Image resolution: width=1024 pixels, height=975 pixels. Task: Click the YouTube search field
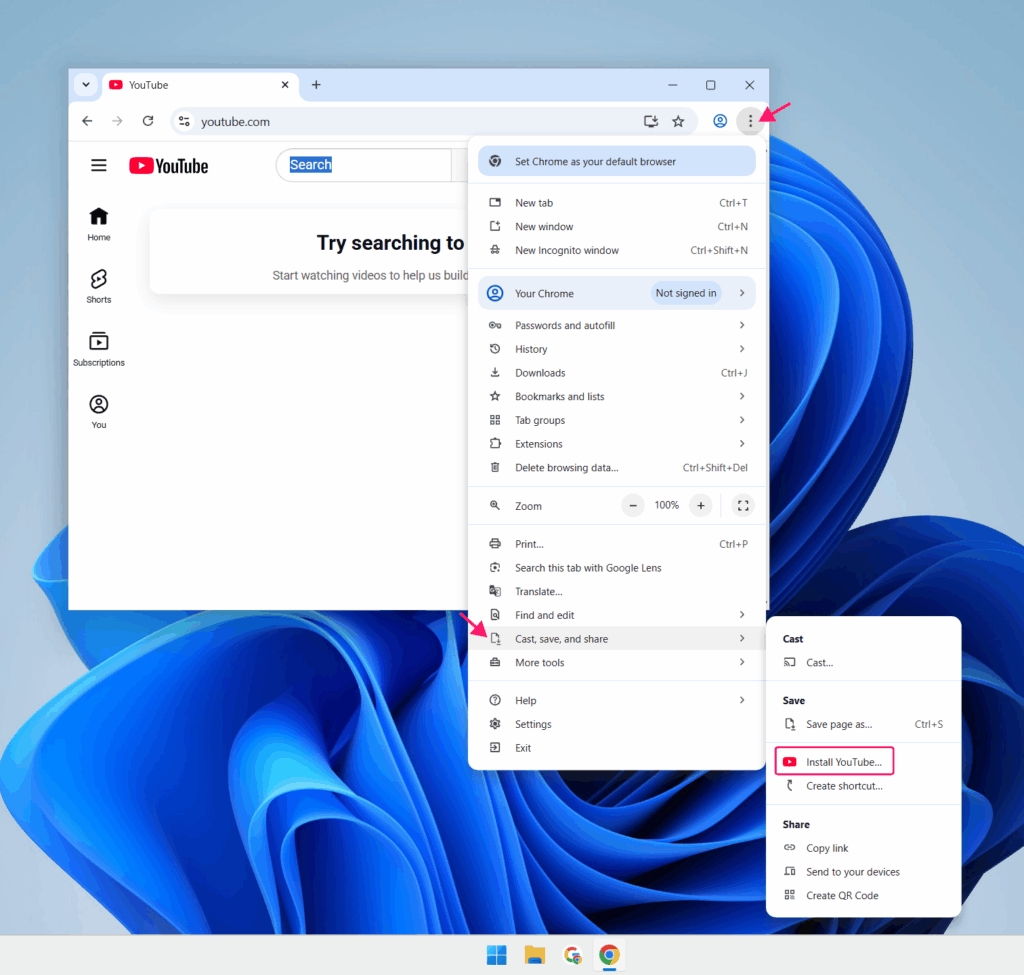(364, 165)
